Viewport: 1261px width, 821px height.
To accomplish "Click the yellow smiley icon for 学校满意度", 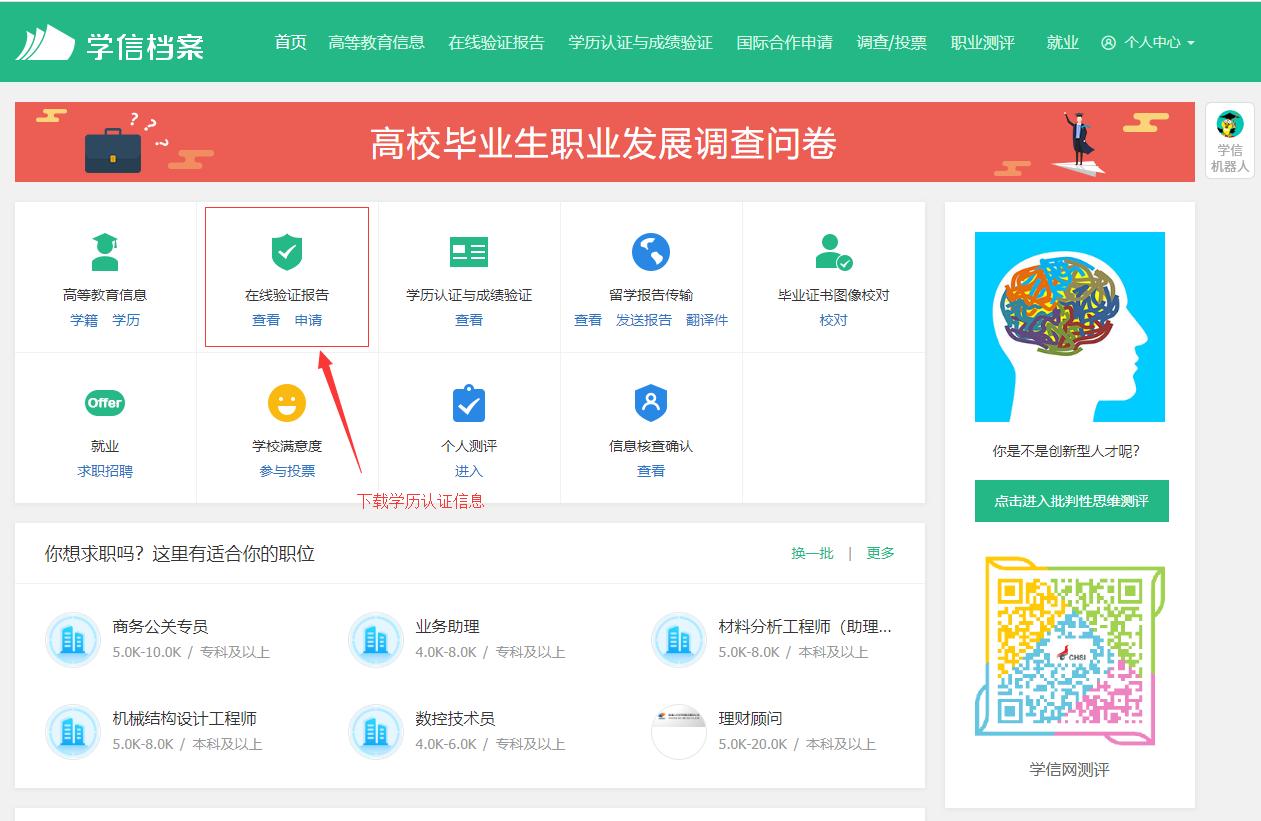I will (x=287, y=402).
